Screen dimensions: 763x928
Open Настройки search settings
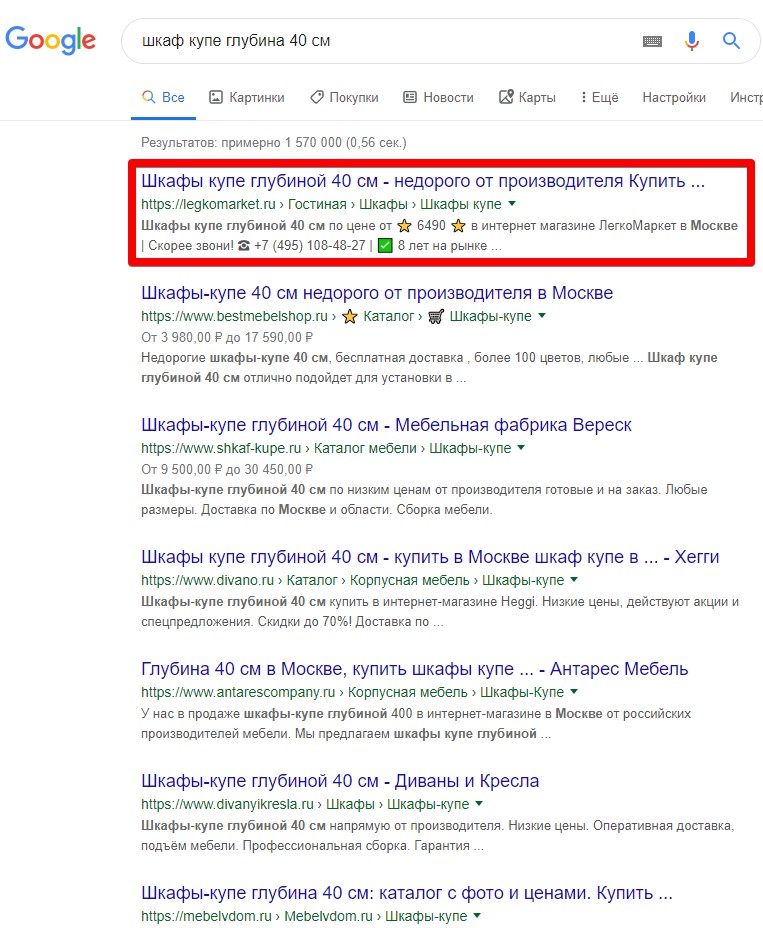coord(674,98)
